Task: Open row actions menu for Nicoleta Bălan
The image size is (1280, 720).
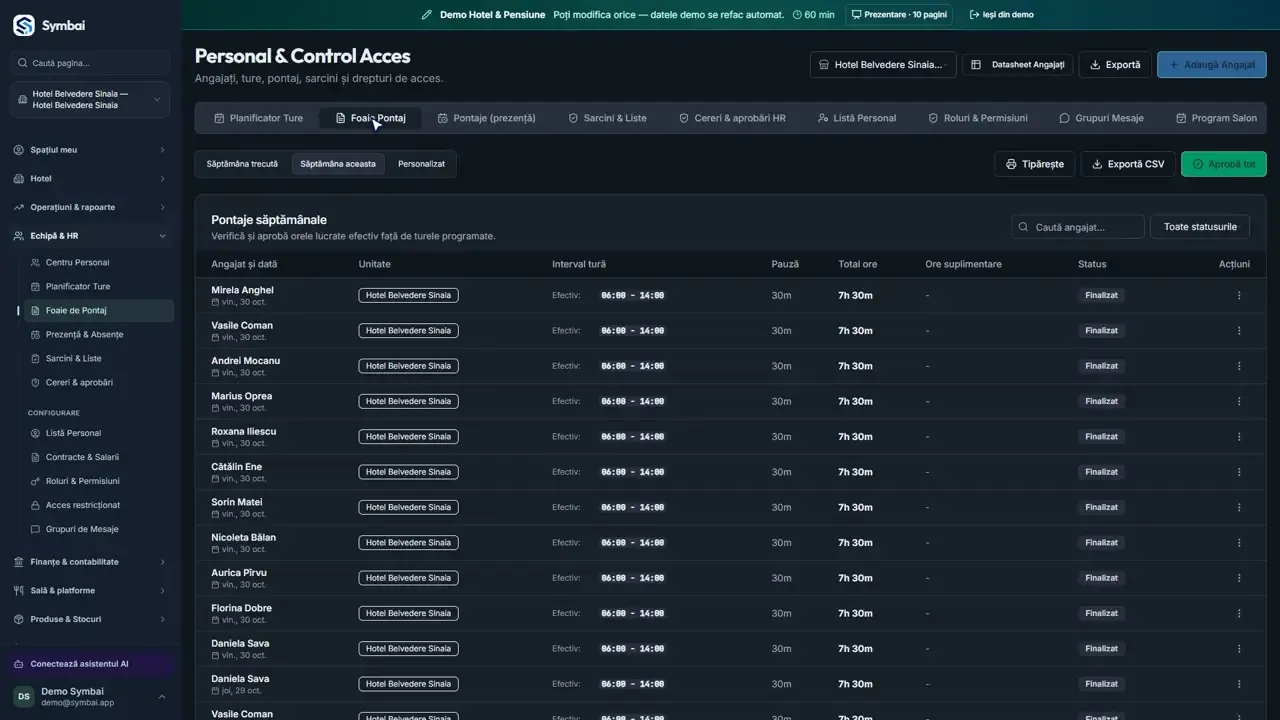Action: (x=1239, y=543)
